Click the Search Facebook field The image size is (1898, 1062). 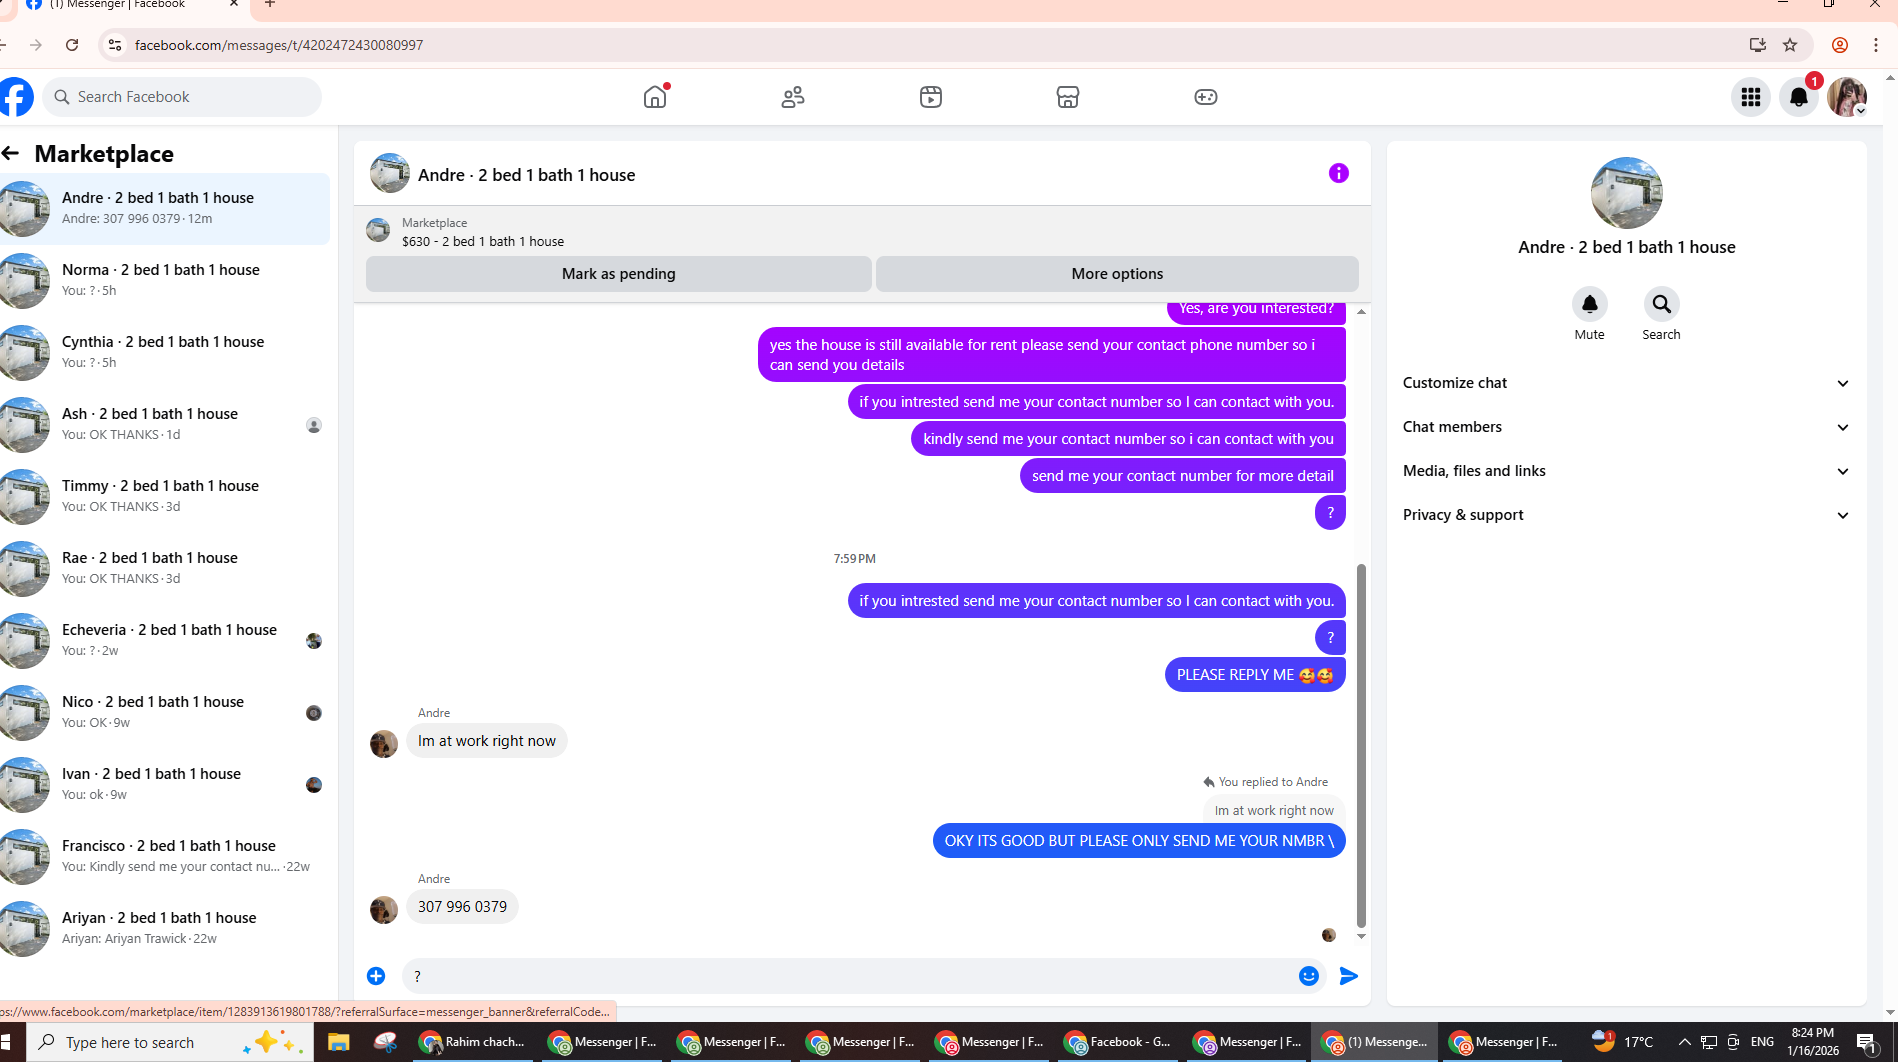[x=182, y=97]
